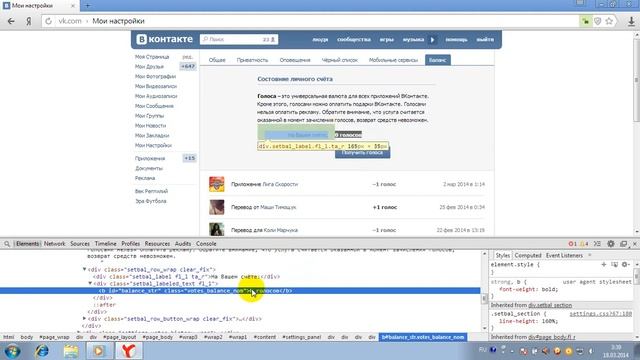Image resolution: width=640 pixels, height=360 pixels.
Task: Collapse the setbal_row_wrap div node
Action: [x=84, y=269]
